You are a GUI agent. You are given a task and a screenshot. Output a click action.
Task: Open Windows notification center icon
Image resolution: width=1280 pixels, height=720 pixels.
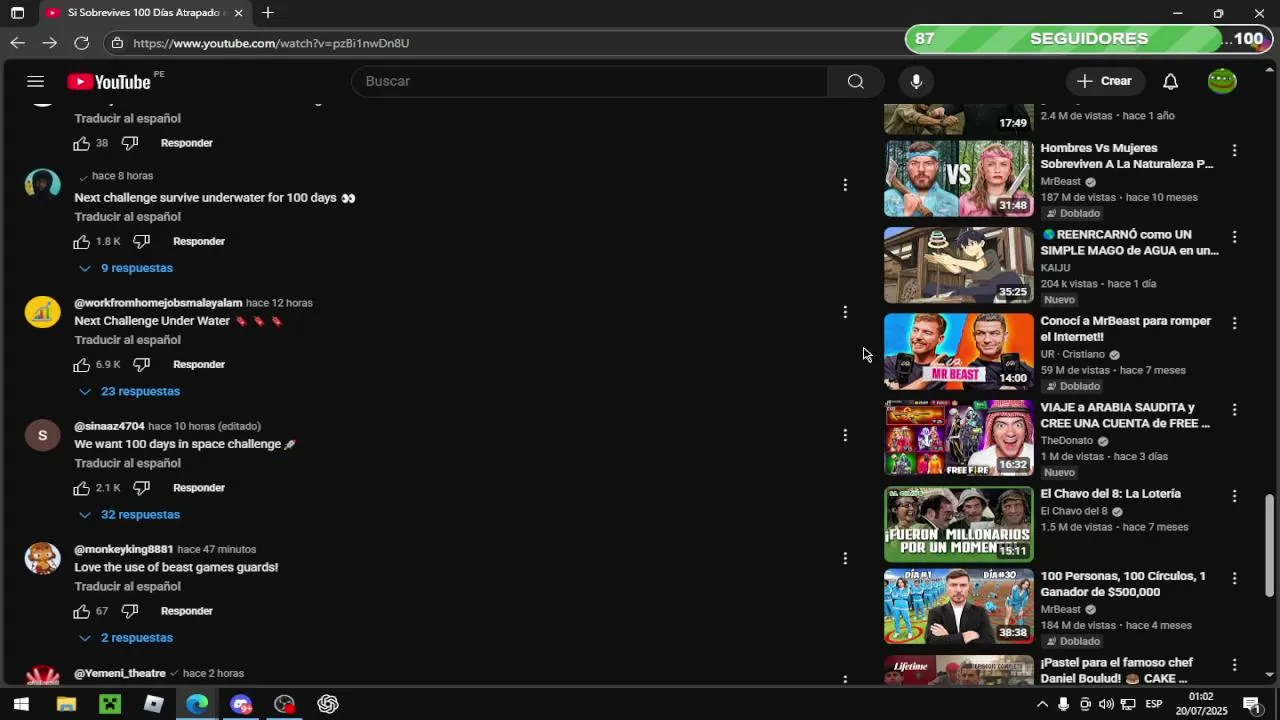click(x=1251, y=704)
